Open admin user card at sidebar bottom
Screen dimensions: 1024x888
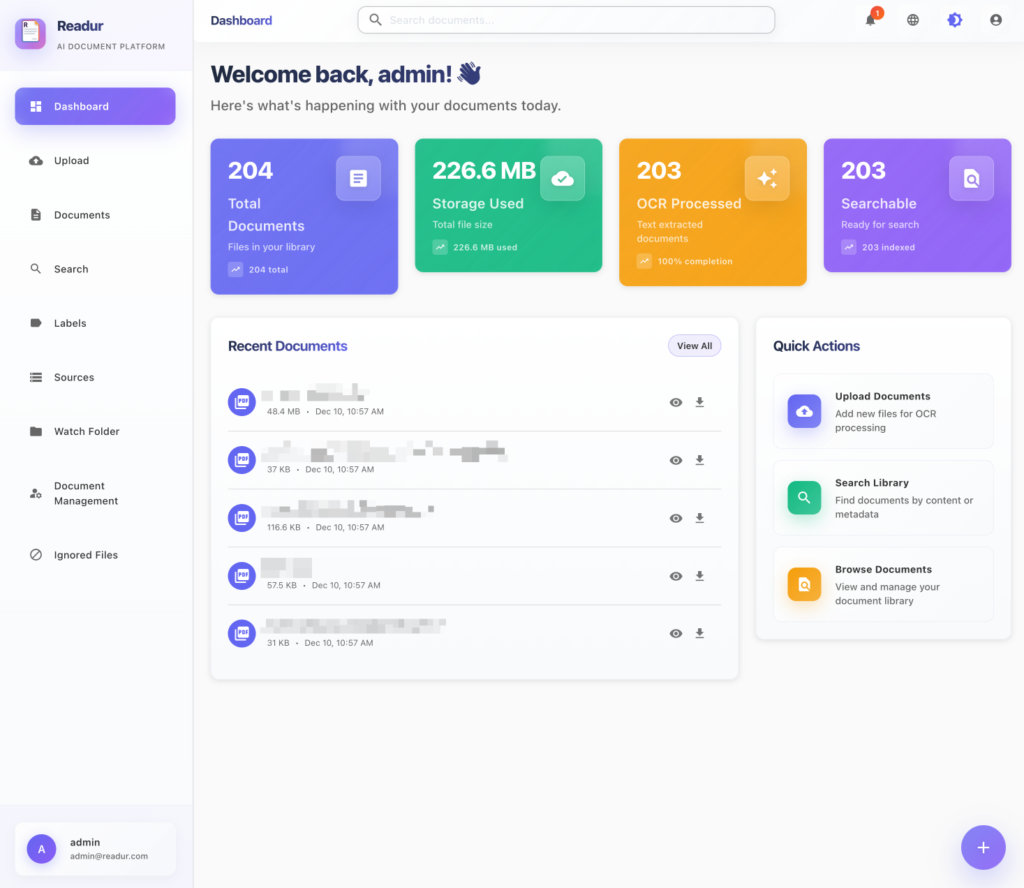coord(95,848)
